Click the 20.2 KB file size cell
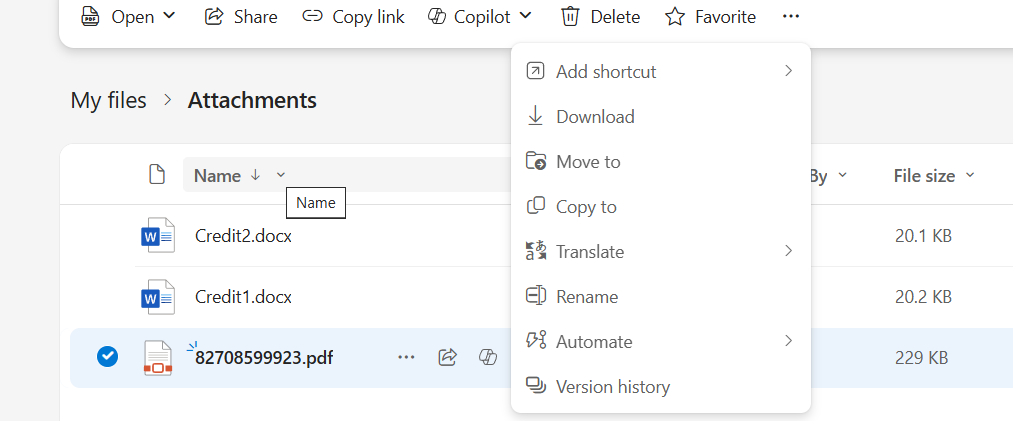Screen dimensions: 1013x421 click(x=923, y=297)
